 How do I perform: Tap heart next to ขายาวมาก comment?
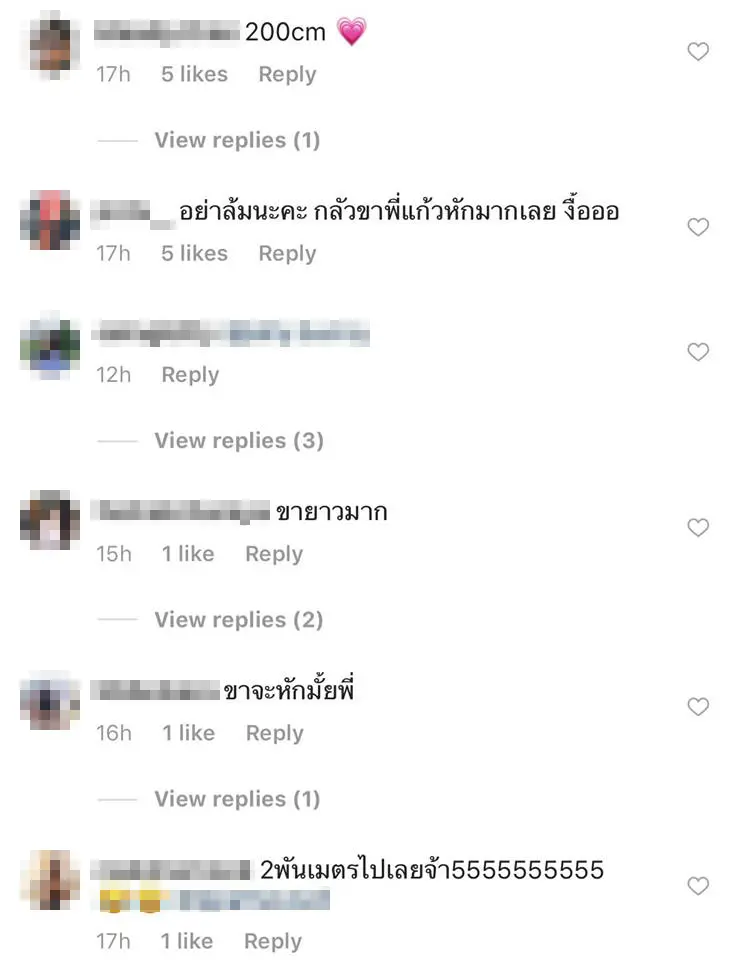click(698, 527)
